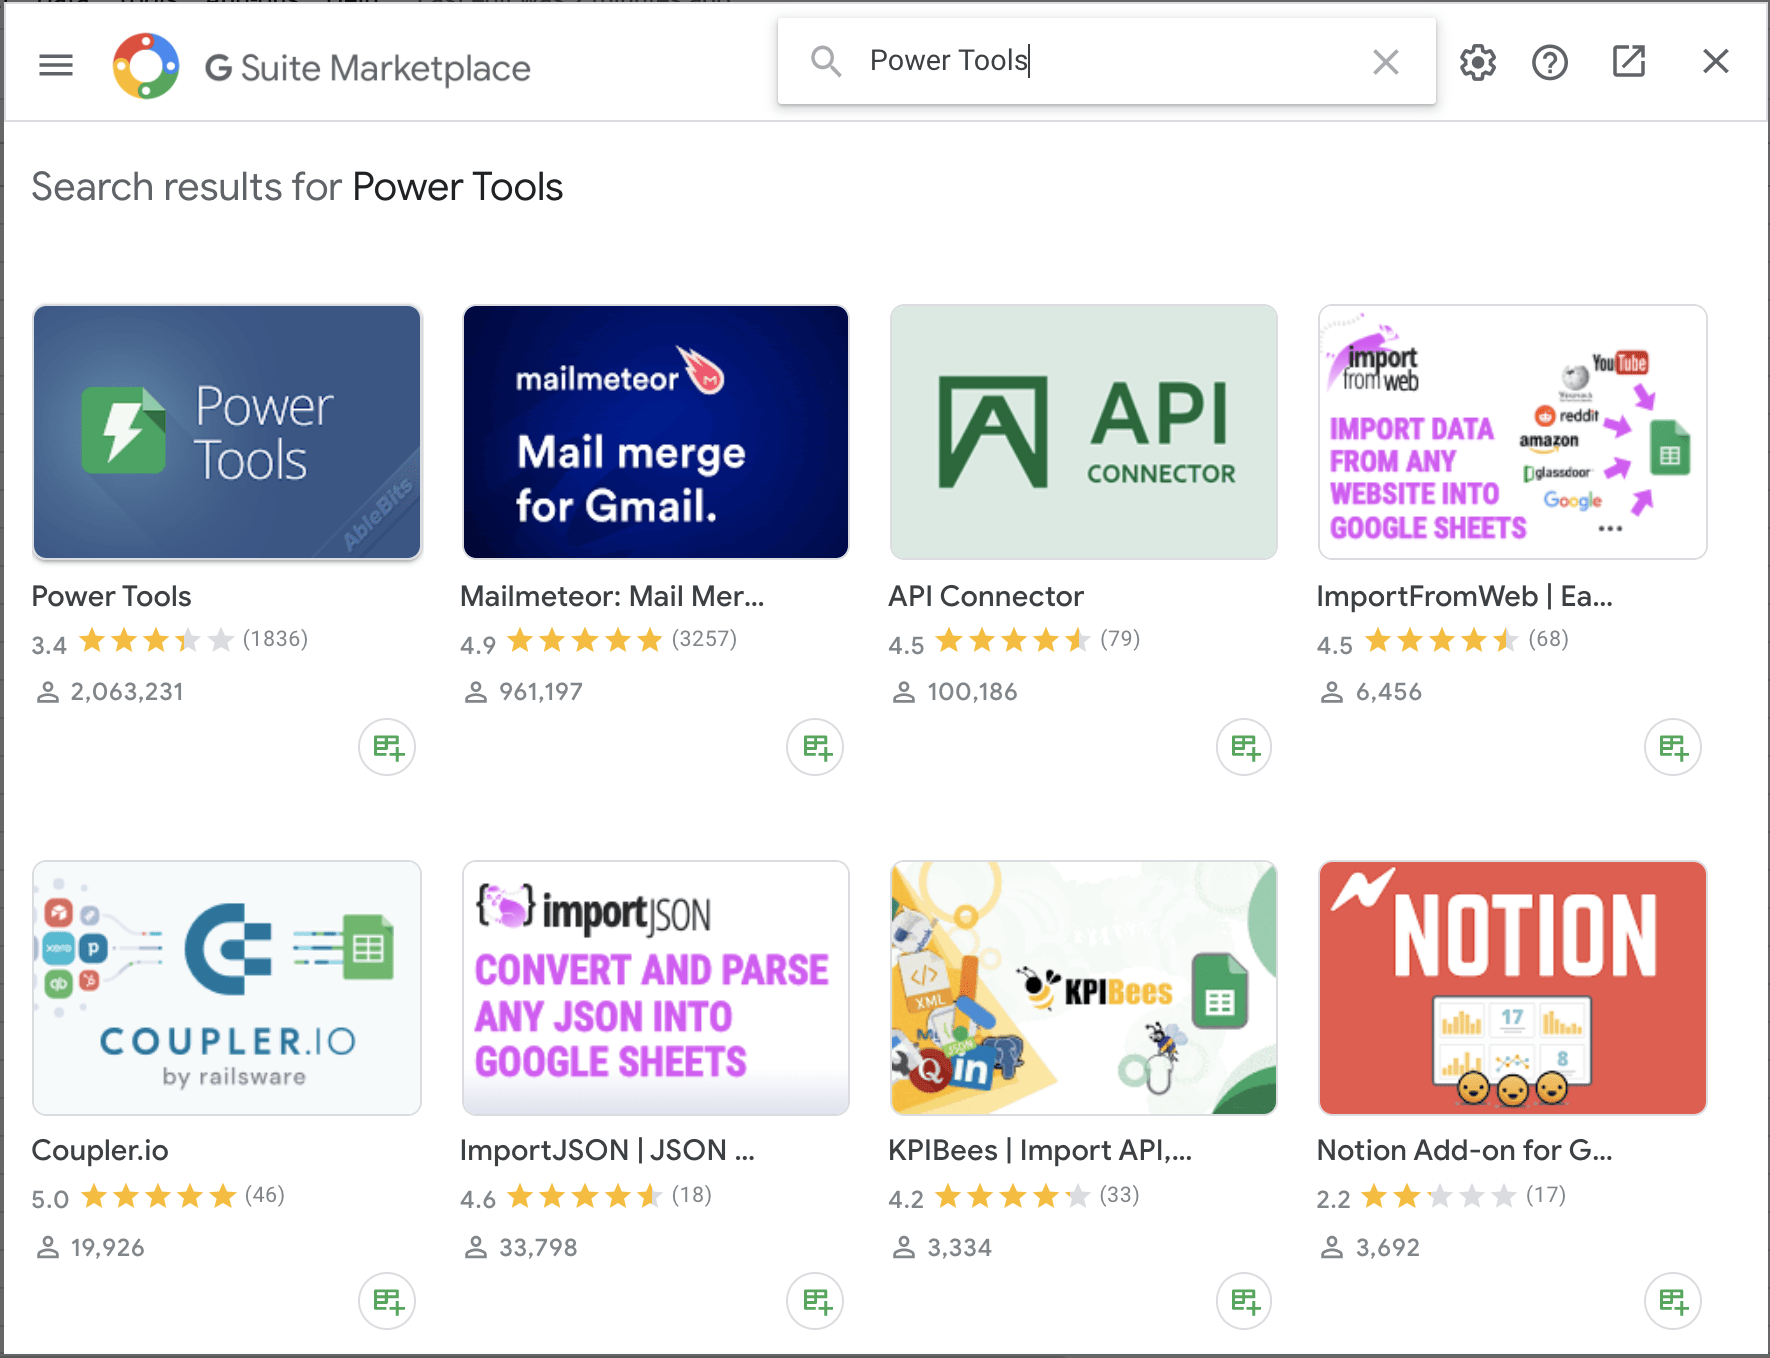
Task: Open the hamburger main menu
Action: (56, 66)
